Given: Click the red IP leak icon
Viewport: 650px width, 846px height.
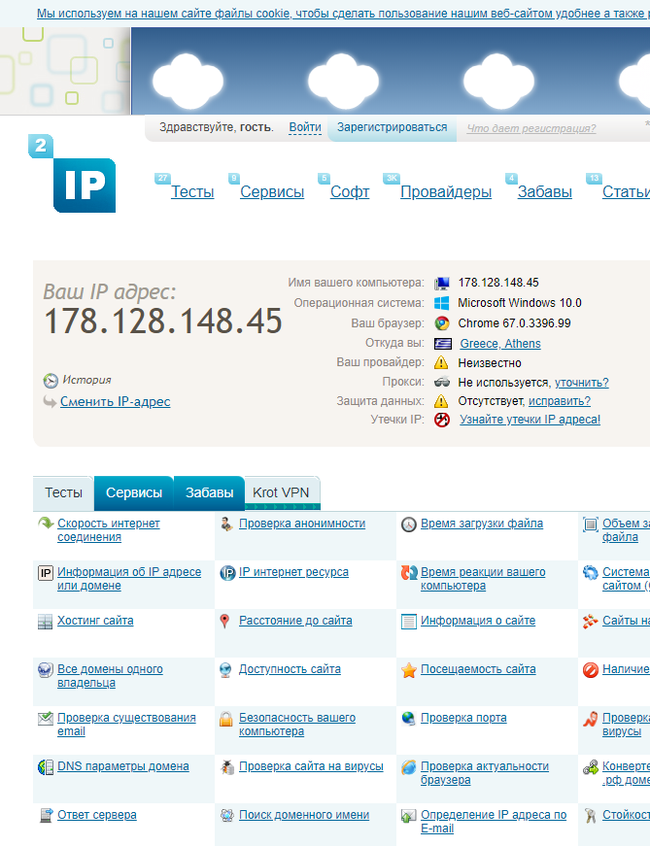Looking at the screenshot, I should click(x=442, y=420).
